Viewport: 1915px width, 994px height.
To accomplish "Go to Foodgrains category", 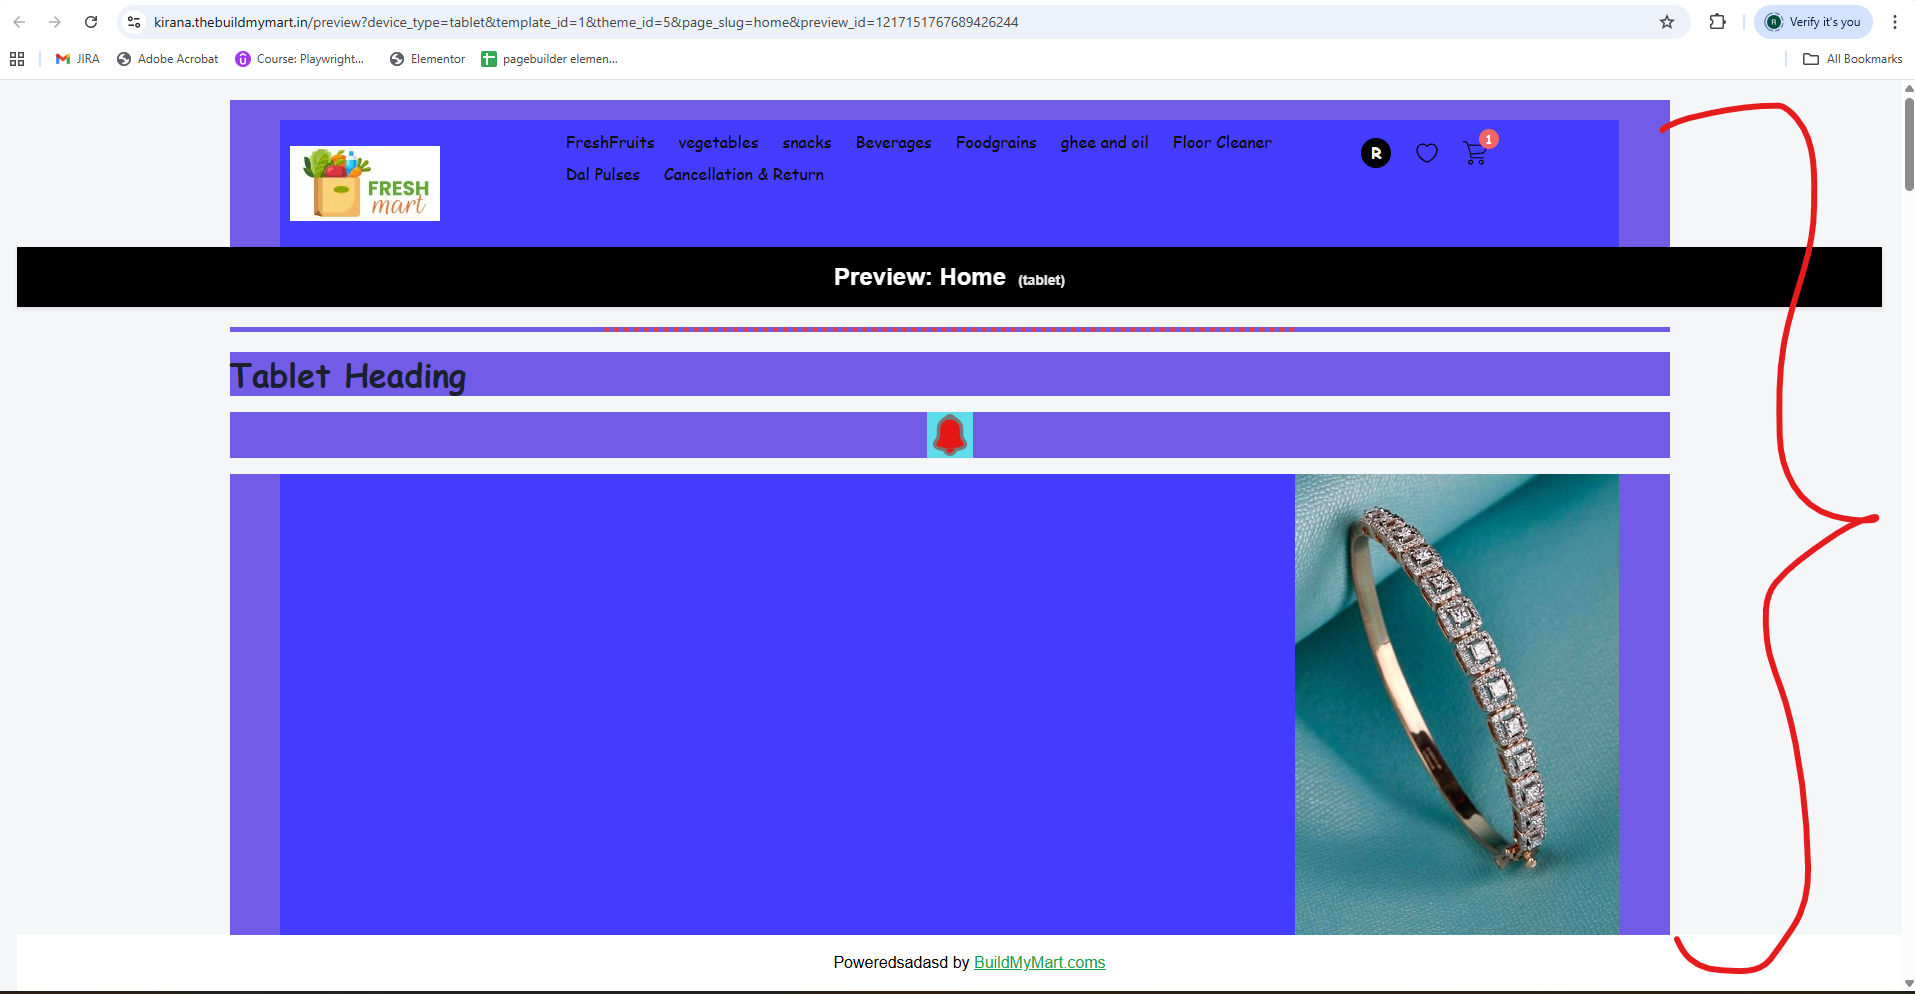I will pyautogui.click(x=996, y=142).
